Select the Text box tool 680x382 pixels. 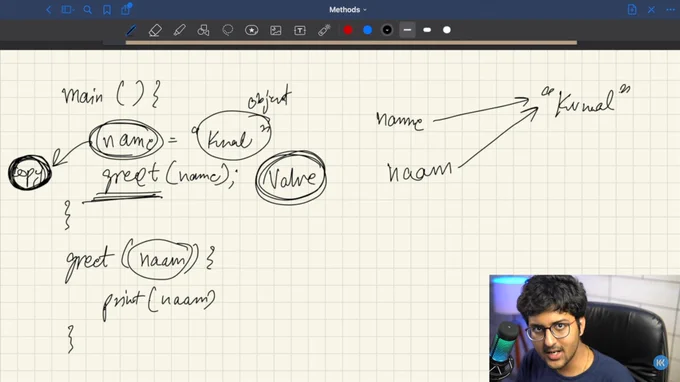(300, 30)
